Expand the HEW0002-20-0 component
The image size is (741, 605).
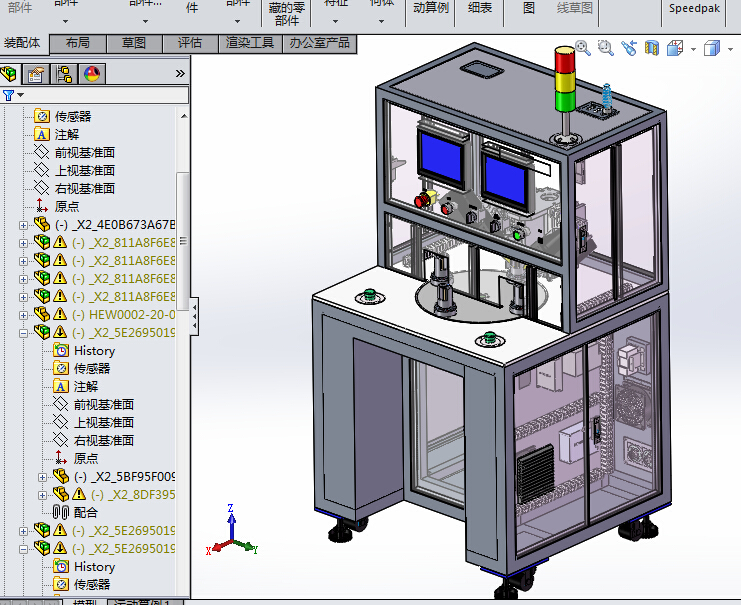[23, 315]
